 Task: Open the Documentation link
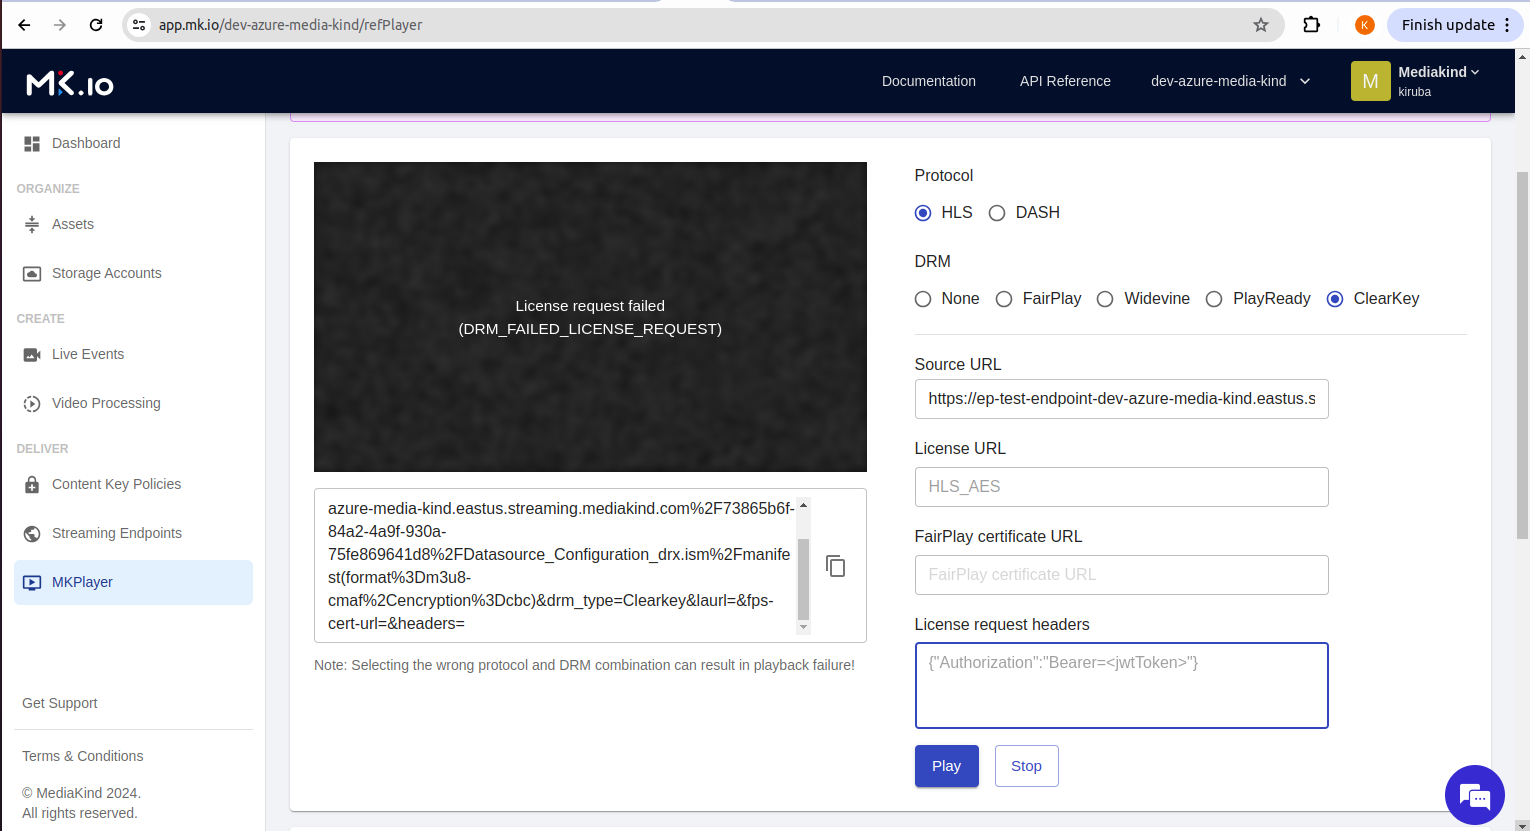pos(929,81)
